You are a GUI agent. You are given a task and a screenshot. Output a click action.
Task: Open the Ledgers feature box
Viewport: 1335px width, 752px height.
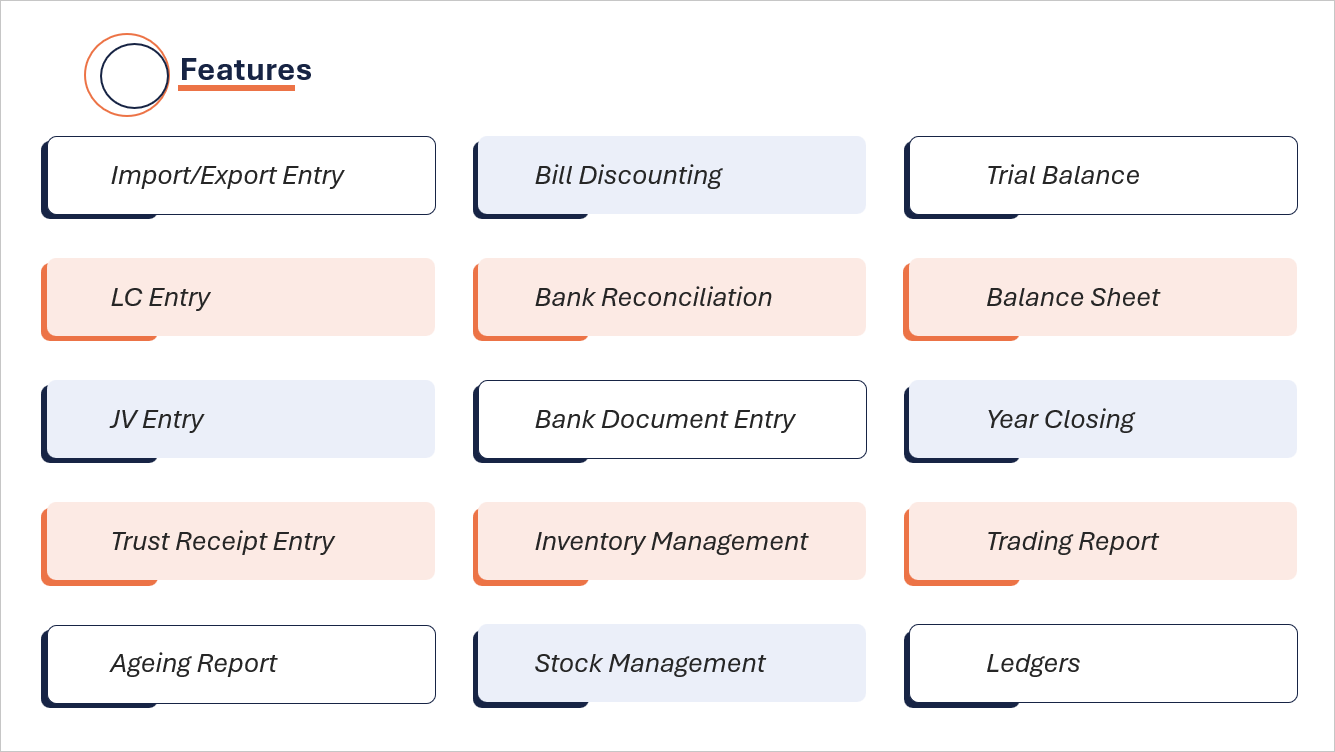pos(1103,664)
